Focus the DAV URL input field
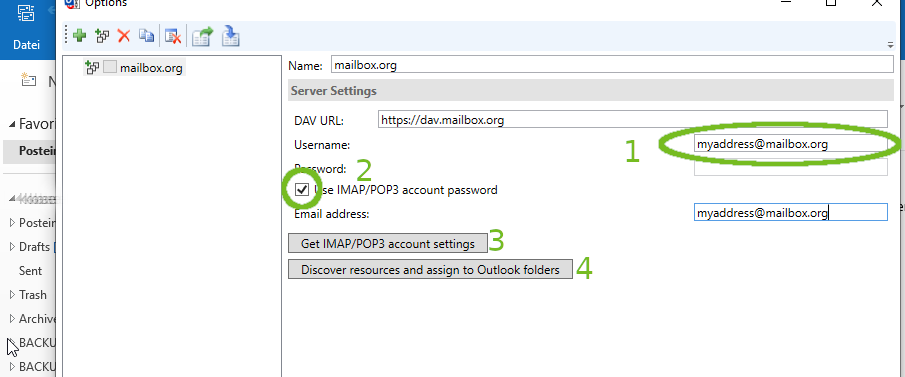The height and width of the screenshot is (377, 905). pyautogui.click(x=633, y=120)
